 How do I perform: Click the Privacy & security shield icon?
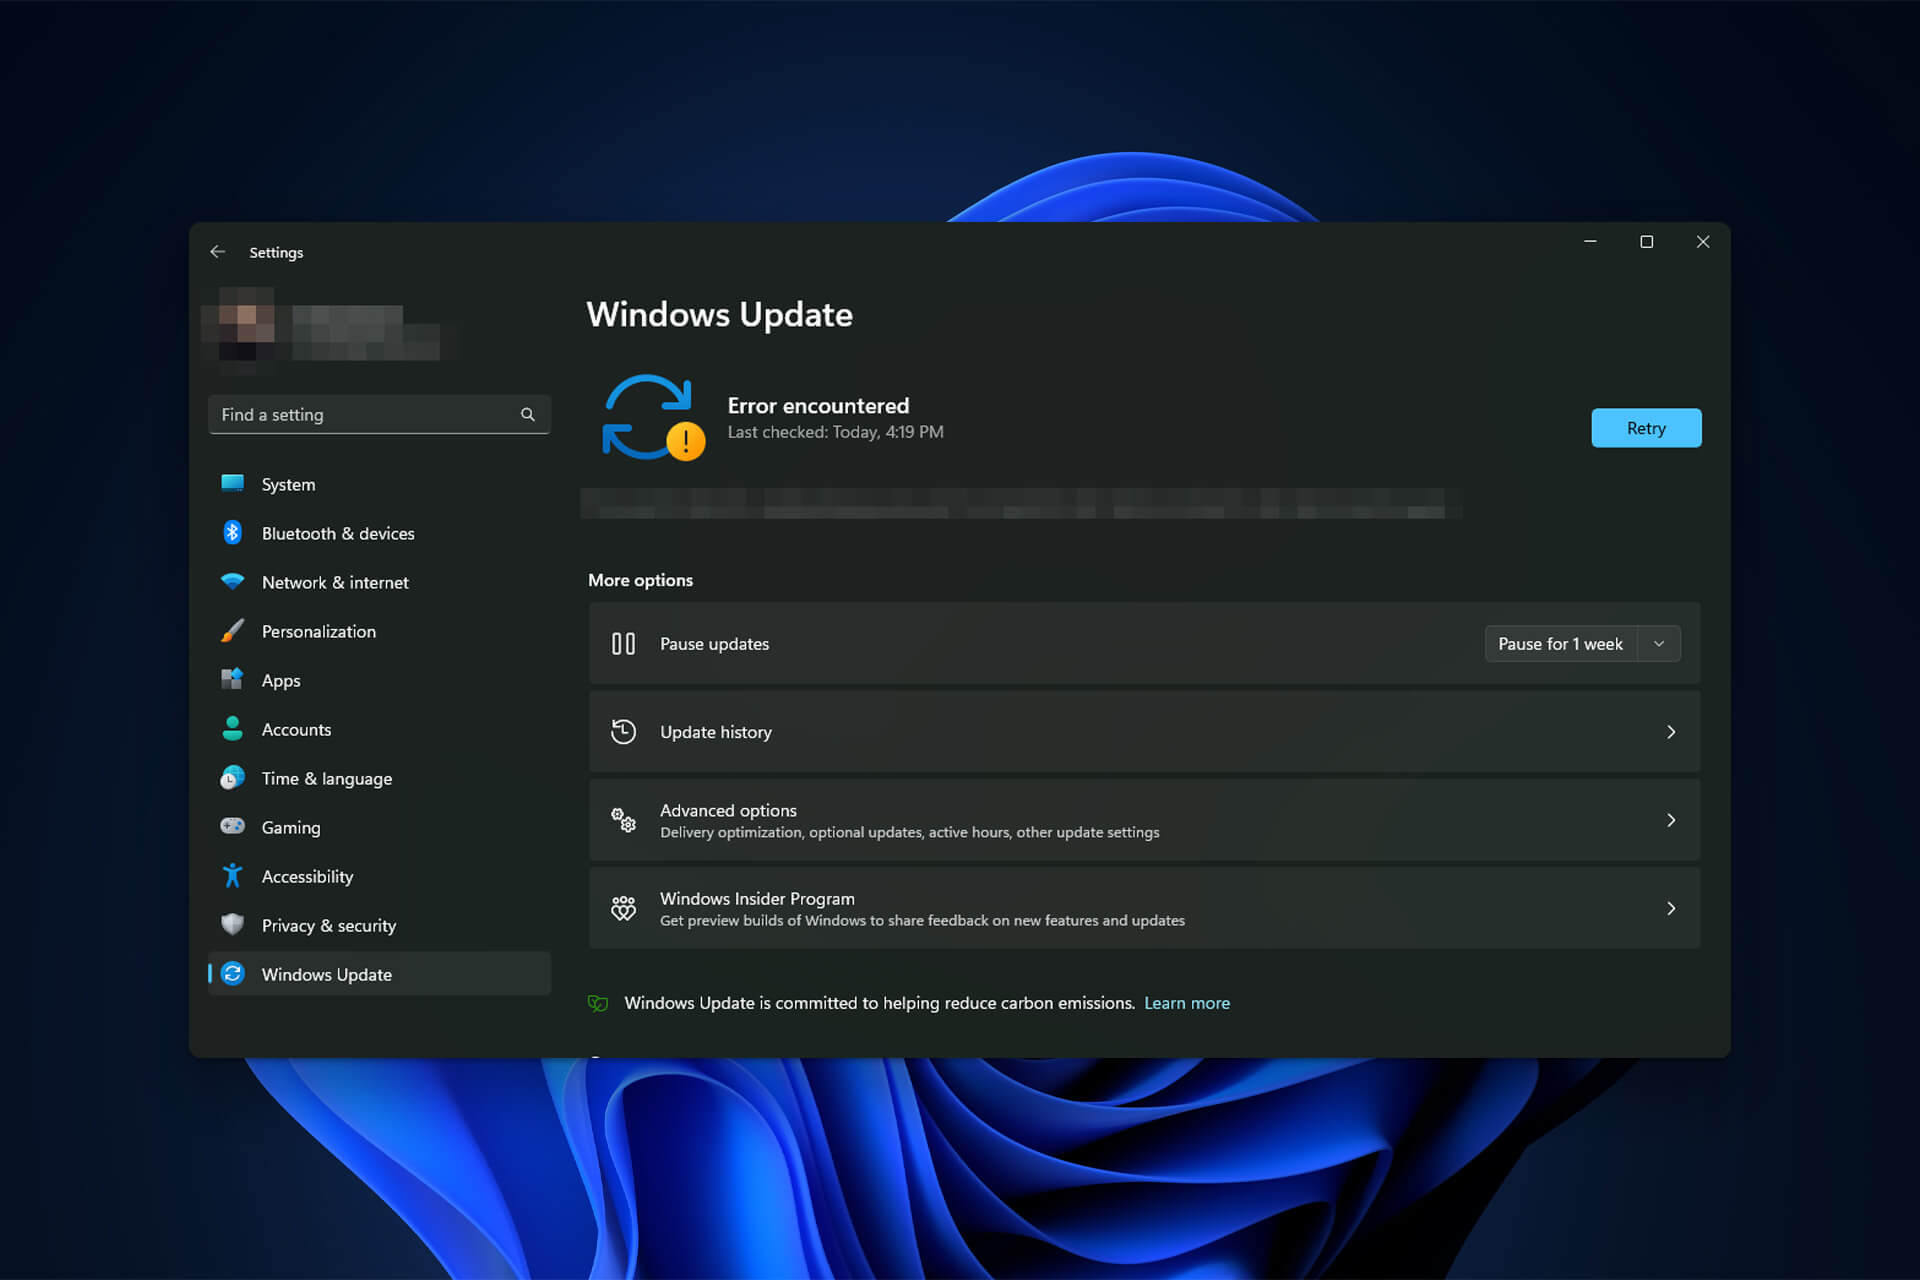232,925
